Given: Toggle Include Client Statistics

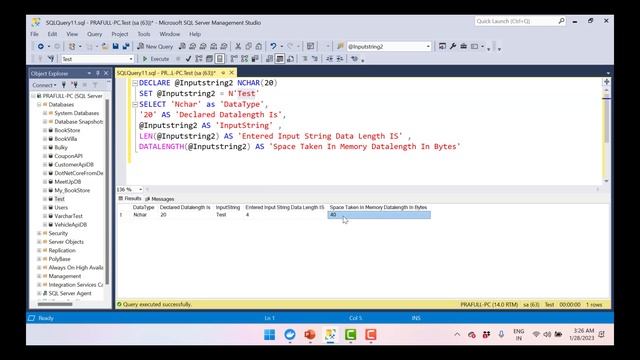Looking at the screenshot, I should coord(255,59).
